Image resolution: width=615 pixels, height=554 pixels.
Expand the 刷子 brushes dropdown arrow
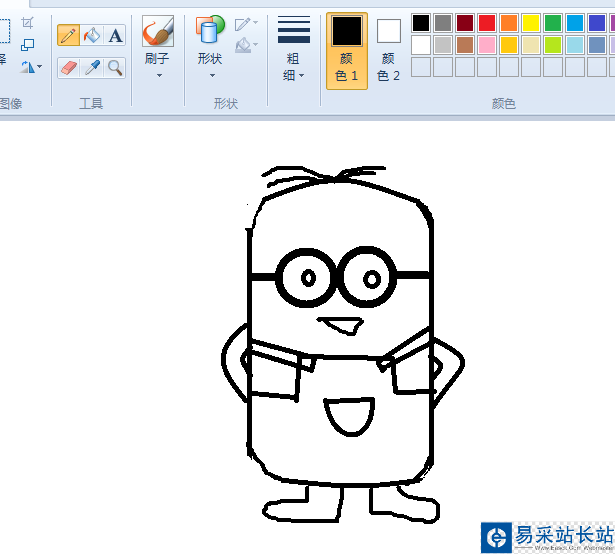(159, 75)
